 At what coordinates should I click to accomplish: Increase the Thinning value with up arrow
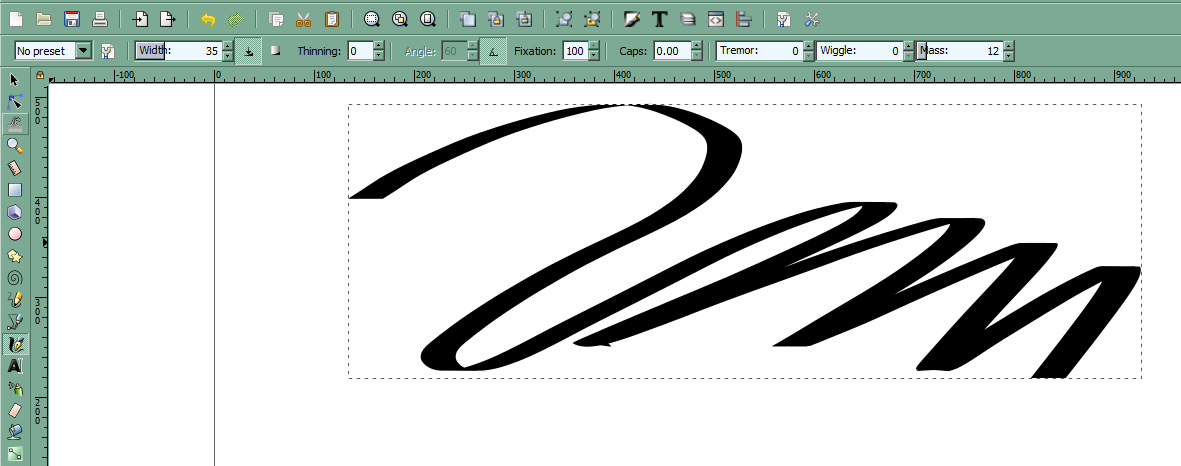point(379,46)
